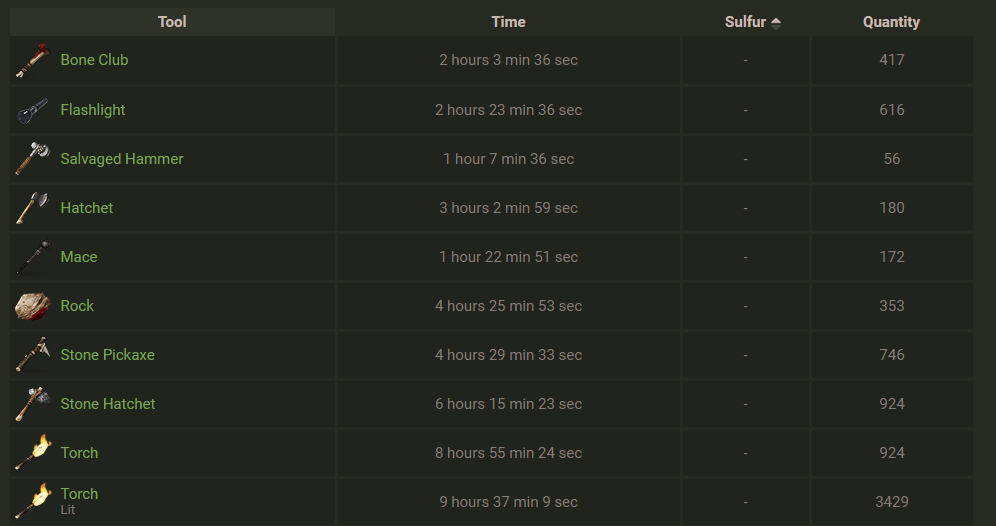This screenshot has width=996, height=526.
Task: Click the Lit Torch icon
Action: pos(32,501)
